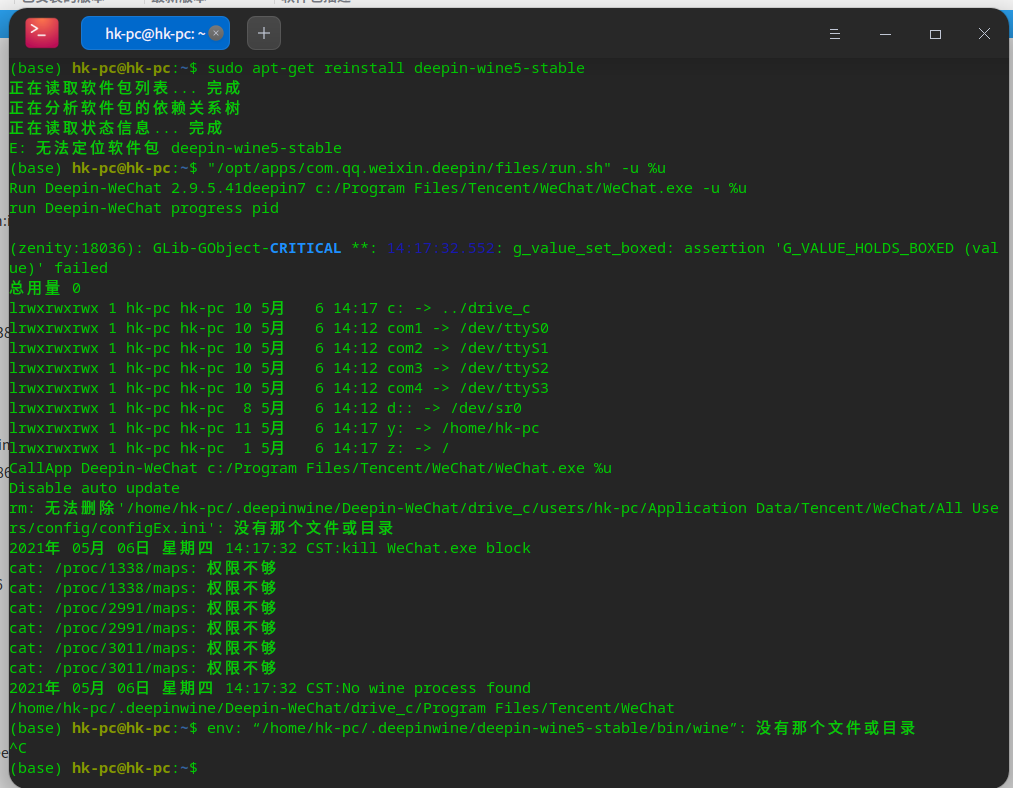
Task: Maximize the terminal window
Action: coord(935,34)
